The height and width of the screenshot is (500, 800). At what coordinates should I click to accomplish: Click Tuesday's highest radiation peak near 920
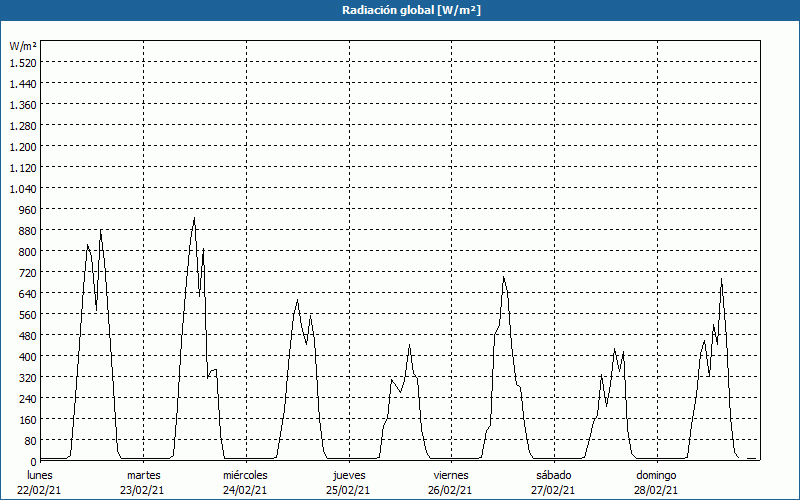(194, 218)
